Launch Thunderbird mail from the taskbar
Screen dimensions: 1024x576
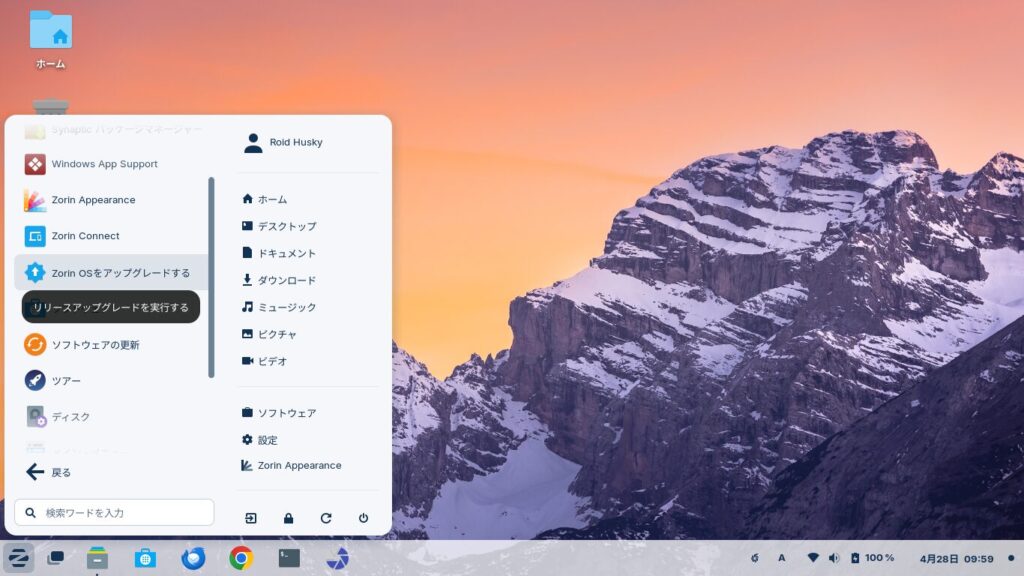pyautogui.click(x=193, y=557)
